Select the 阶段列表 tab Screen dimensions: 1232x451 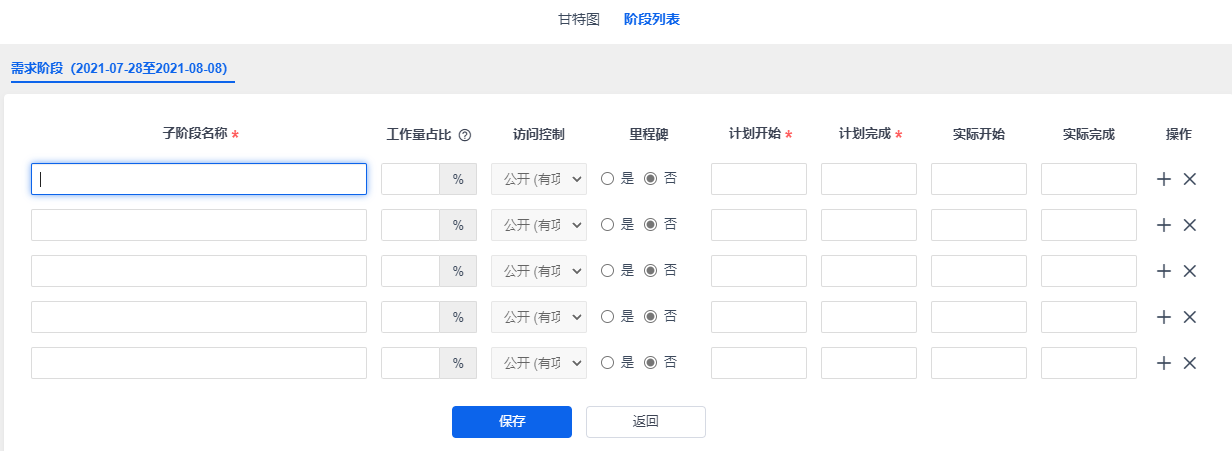click(651, 19)
